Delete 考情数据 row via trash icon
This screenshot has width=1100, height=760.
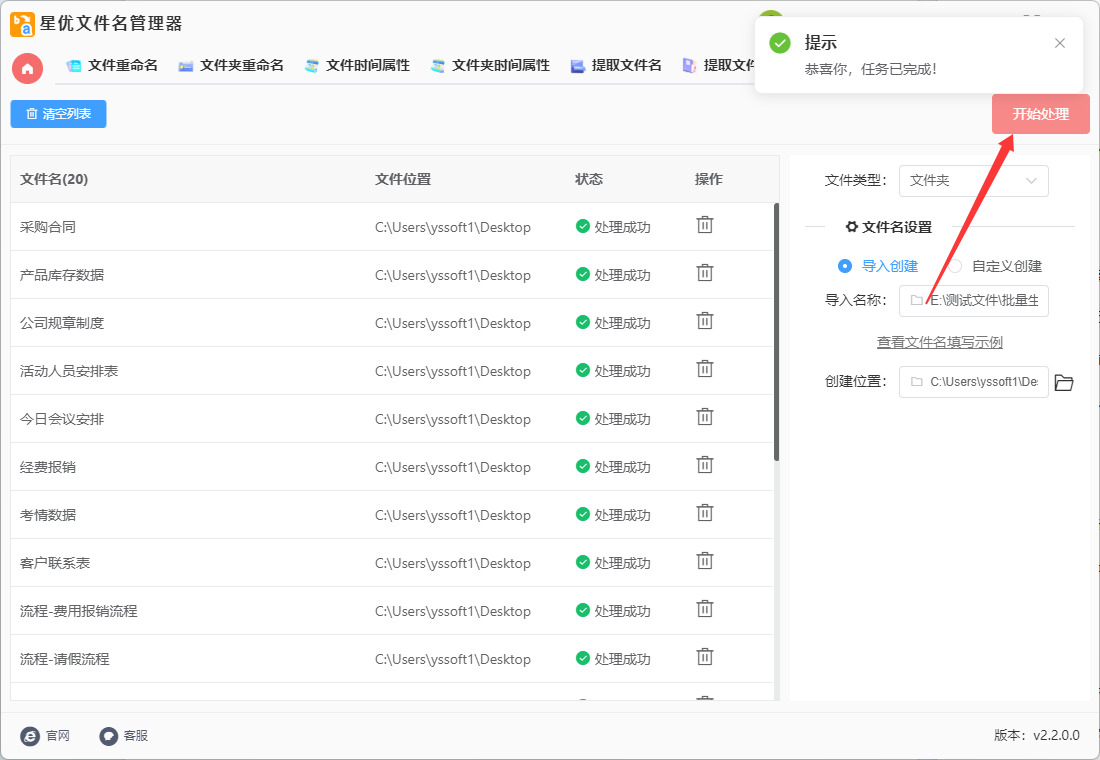[x=704, y=514]
